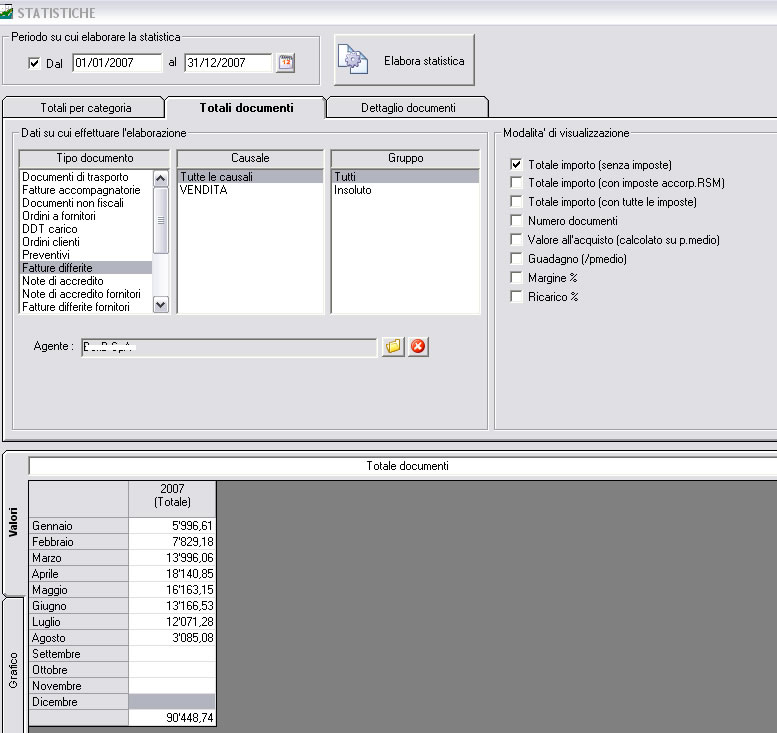
Task: Uncheck Totale importo (senza imposte)
Action: click(516, 164)
